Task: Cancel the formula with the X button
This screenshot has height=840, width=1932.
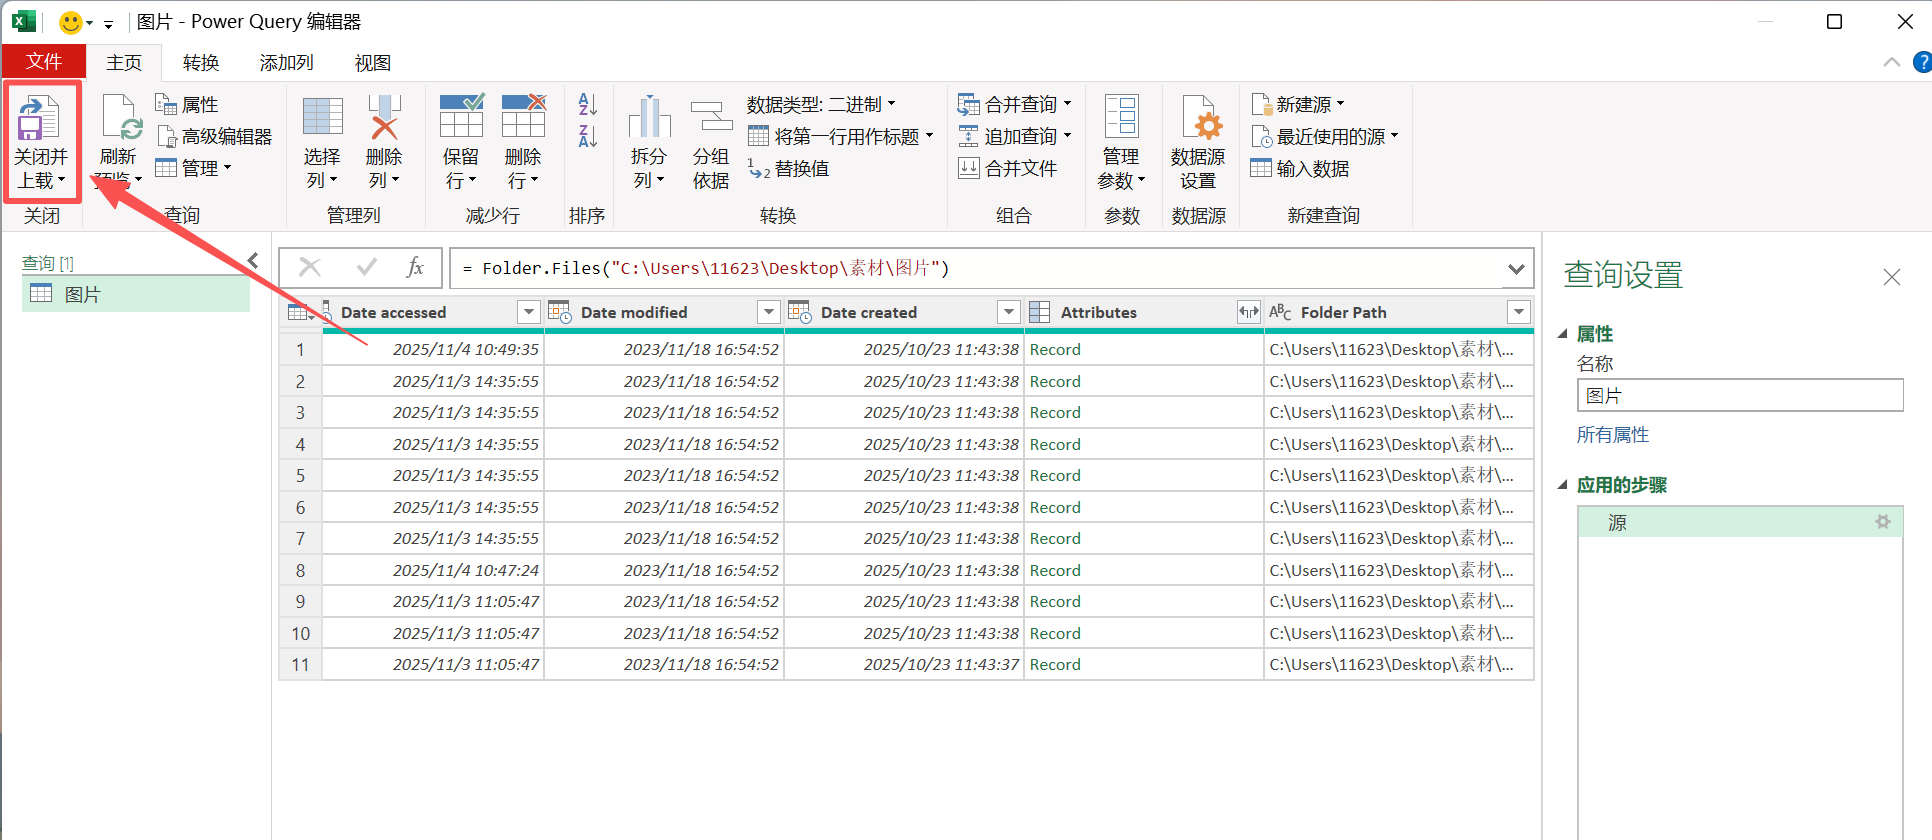Action: 310,267
